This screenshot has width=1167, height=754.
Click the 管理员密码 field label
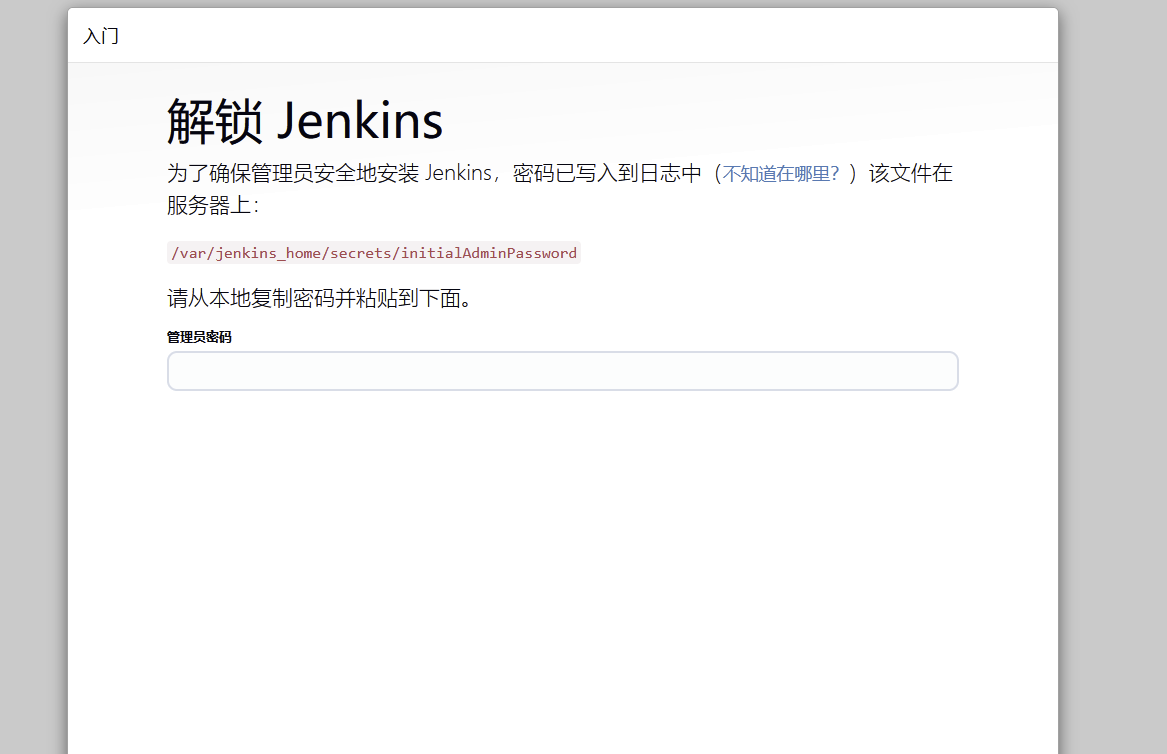coord(198,336)
